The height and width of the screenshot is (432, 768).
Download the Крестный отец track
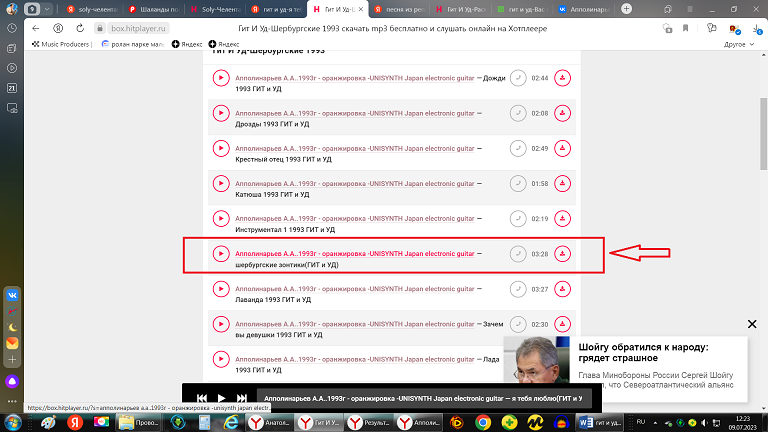(x=562, y=148)
